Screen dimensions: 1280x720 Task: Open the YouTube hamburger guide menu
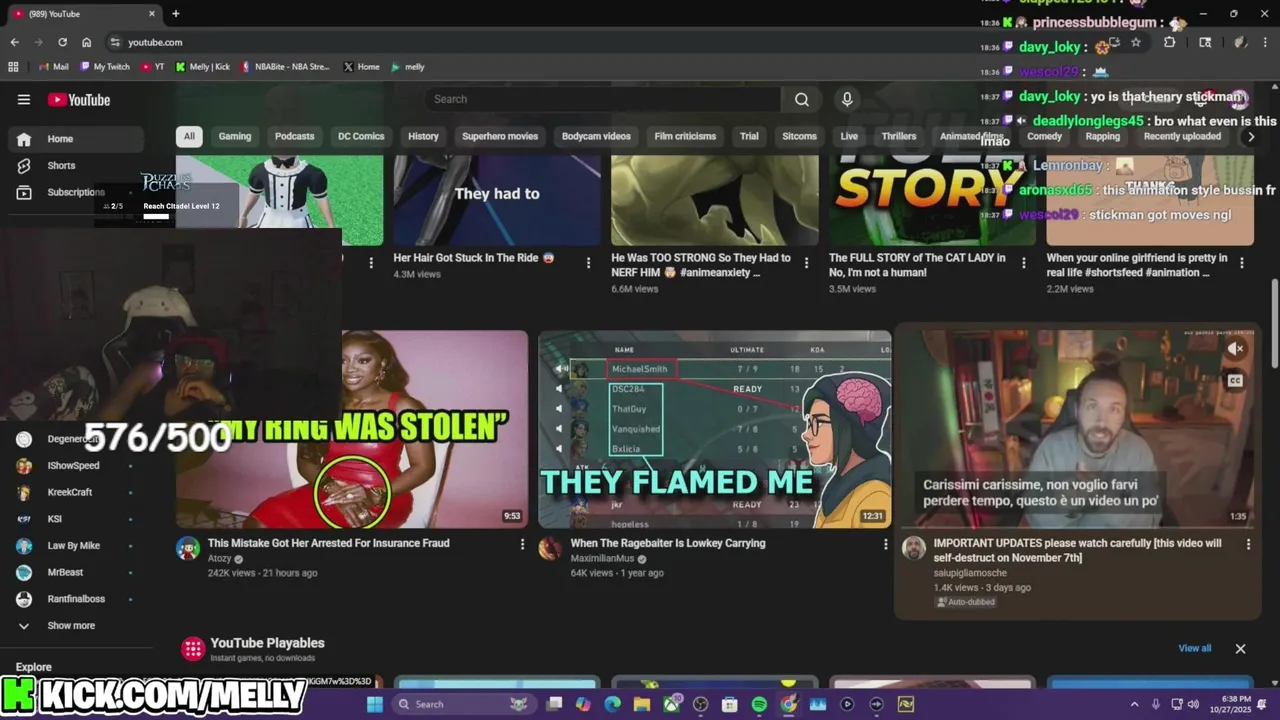coord(24,99)
